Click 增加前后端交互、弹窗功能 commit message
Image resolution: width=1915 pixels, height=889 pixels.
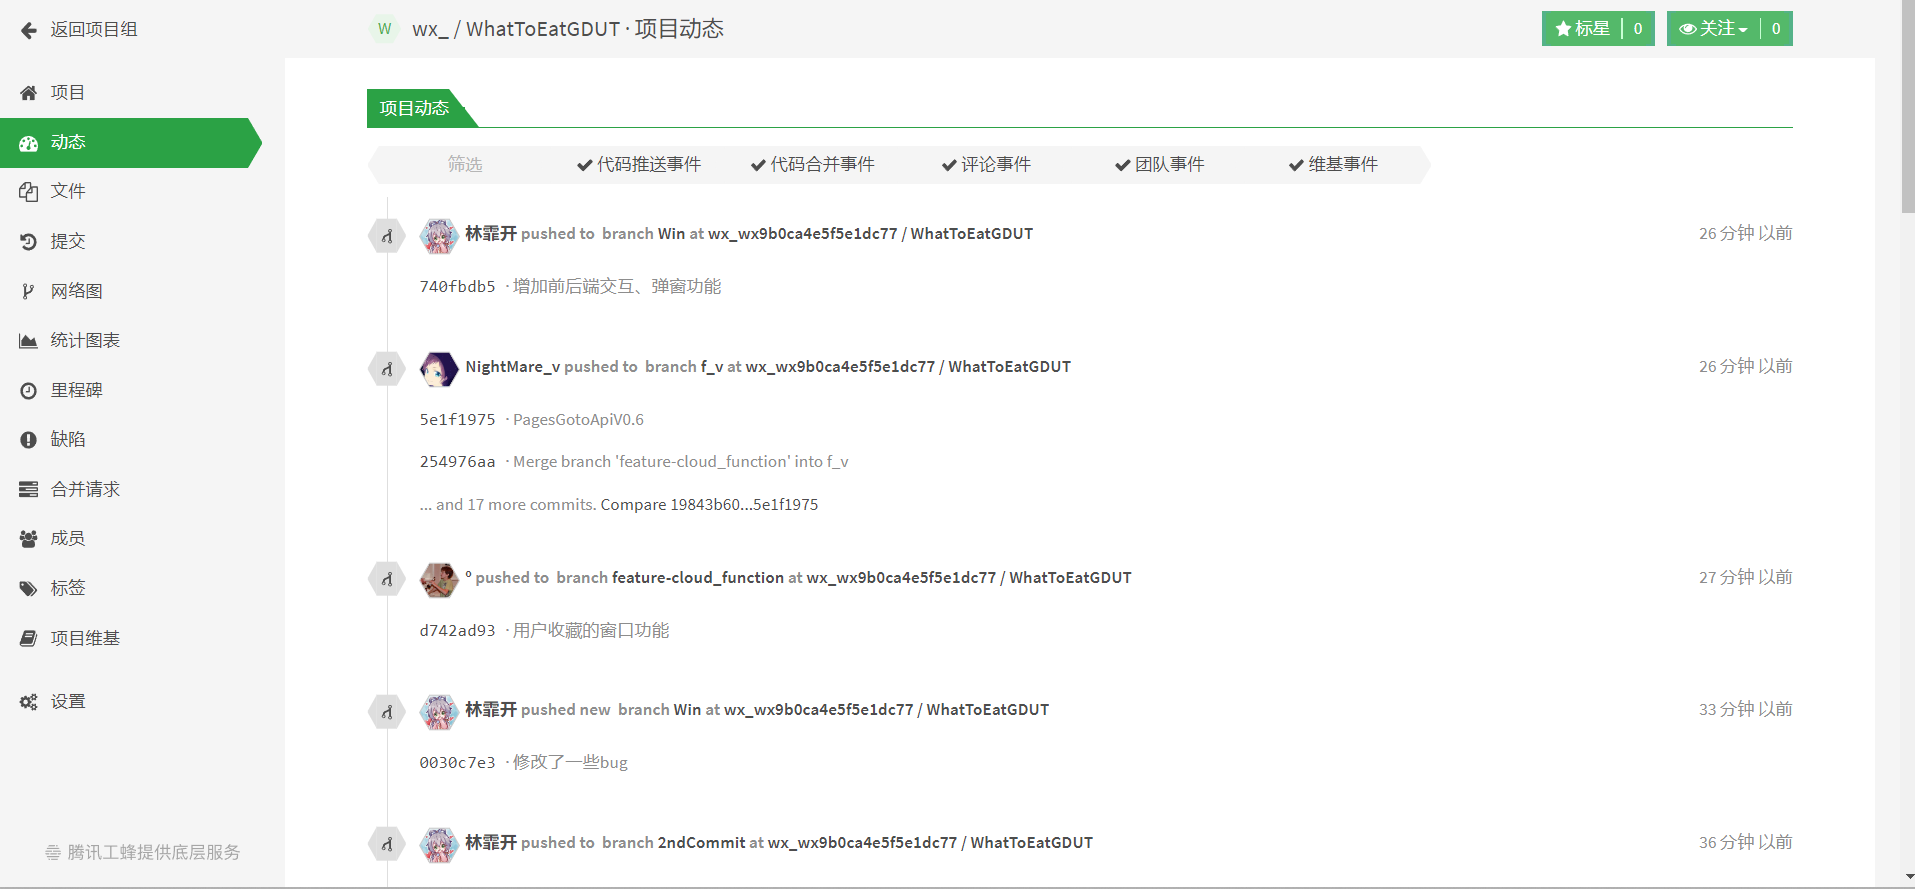(617, 287)
